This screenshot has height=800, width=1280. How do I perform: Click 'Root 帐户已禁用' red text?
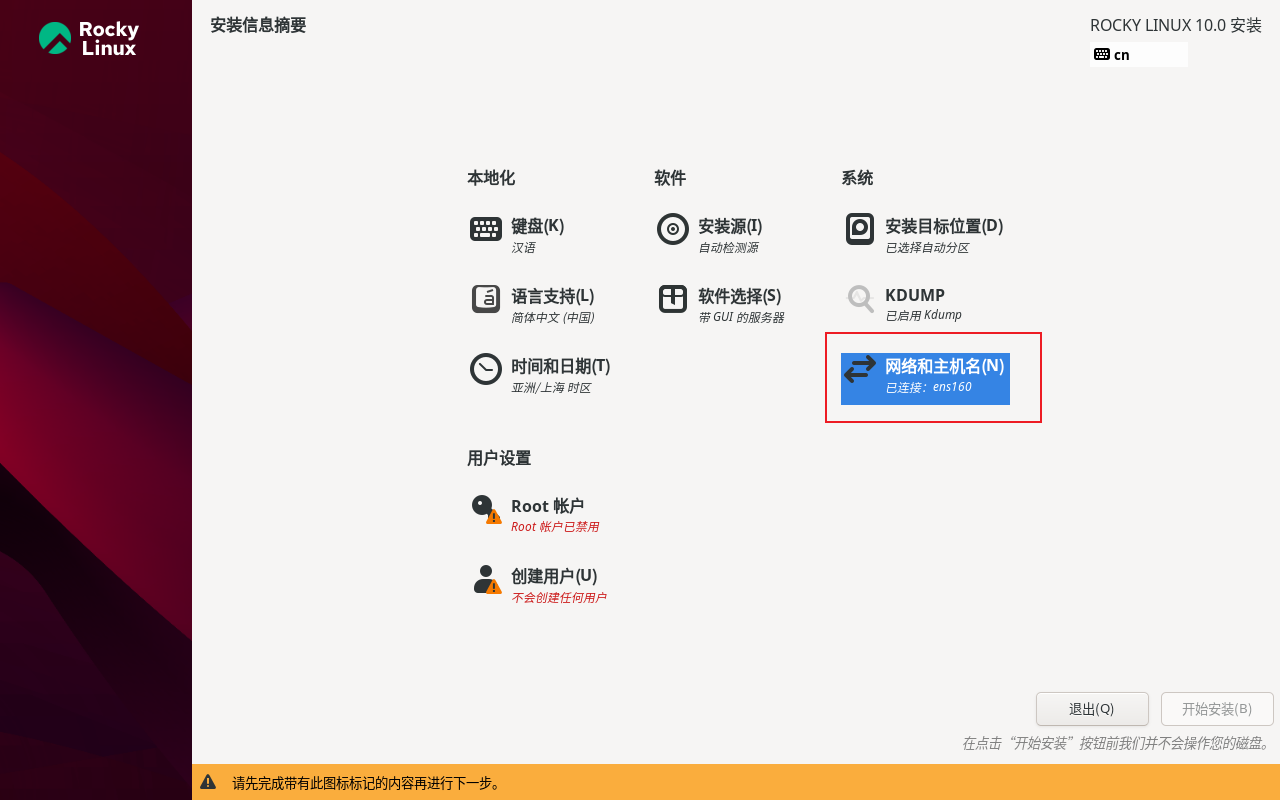pos(555,527)
